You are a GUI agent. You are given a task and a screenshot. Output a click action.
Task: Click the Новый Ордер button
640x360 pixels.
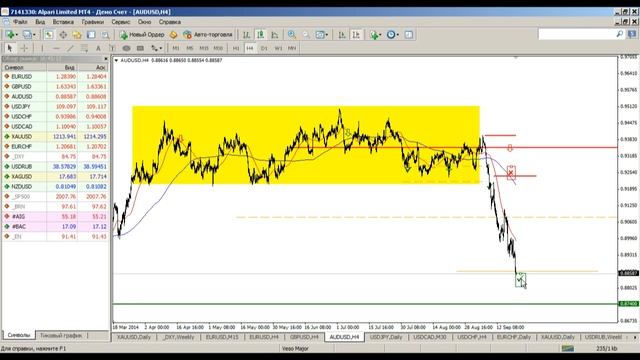click(x=142, y=35)
